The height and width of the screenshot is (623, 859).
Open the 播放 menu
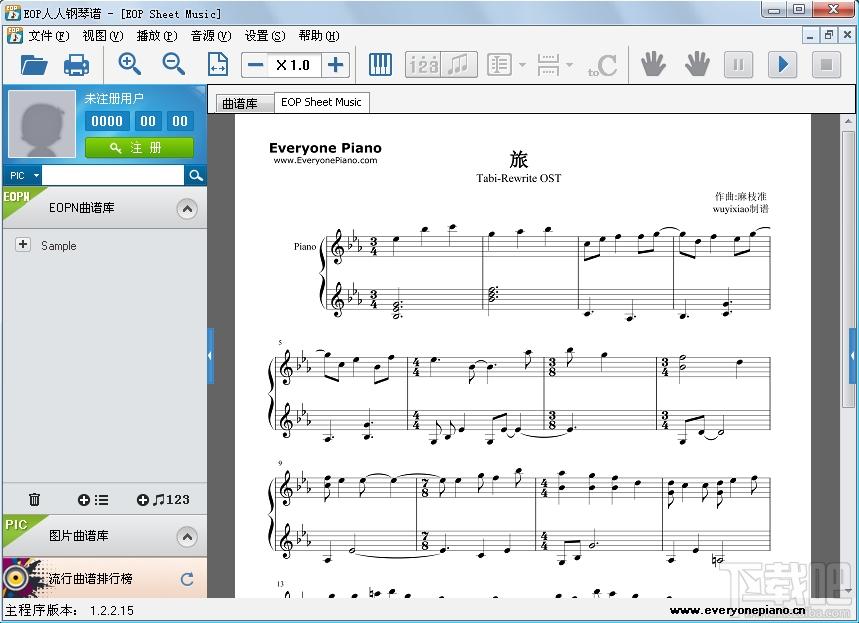coord(157,36)
